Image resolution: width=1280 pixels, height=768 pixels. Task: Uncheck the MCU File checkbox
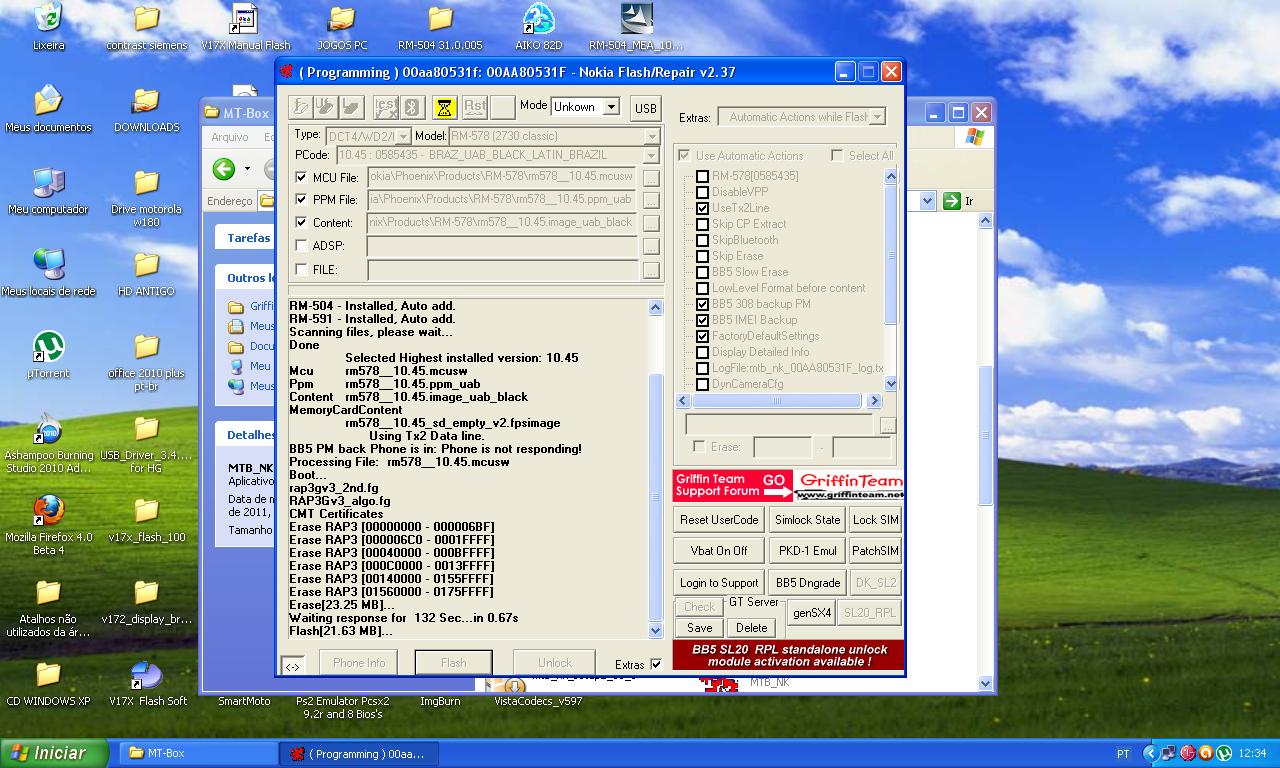(x=301, y=177)
